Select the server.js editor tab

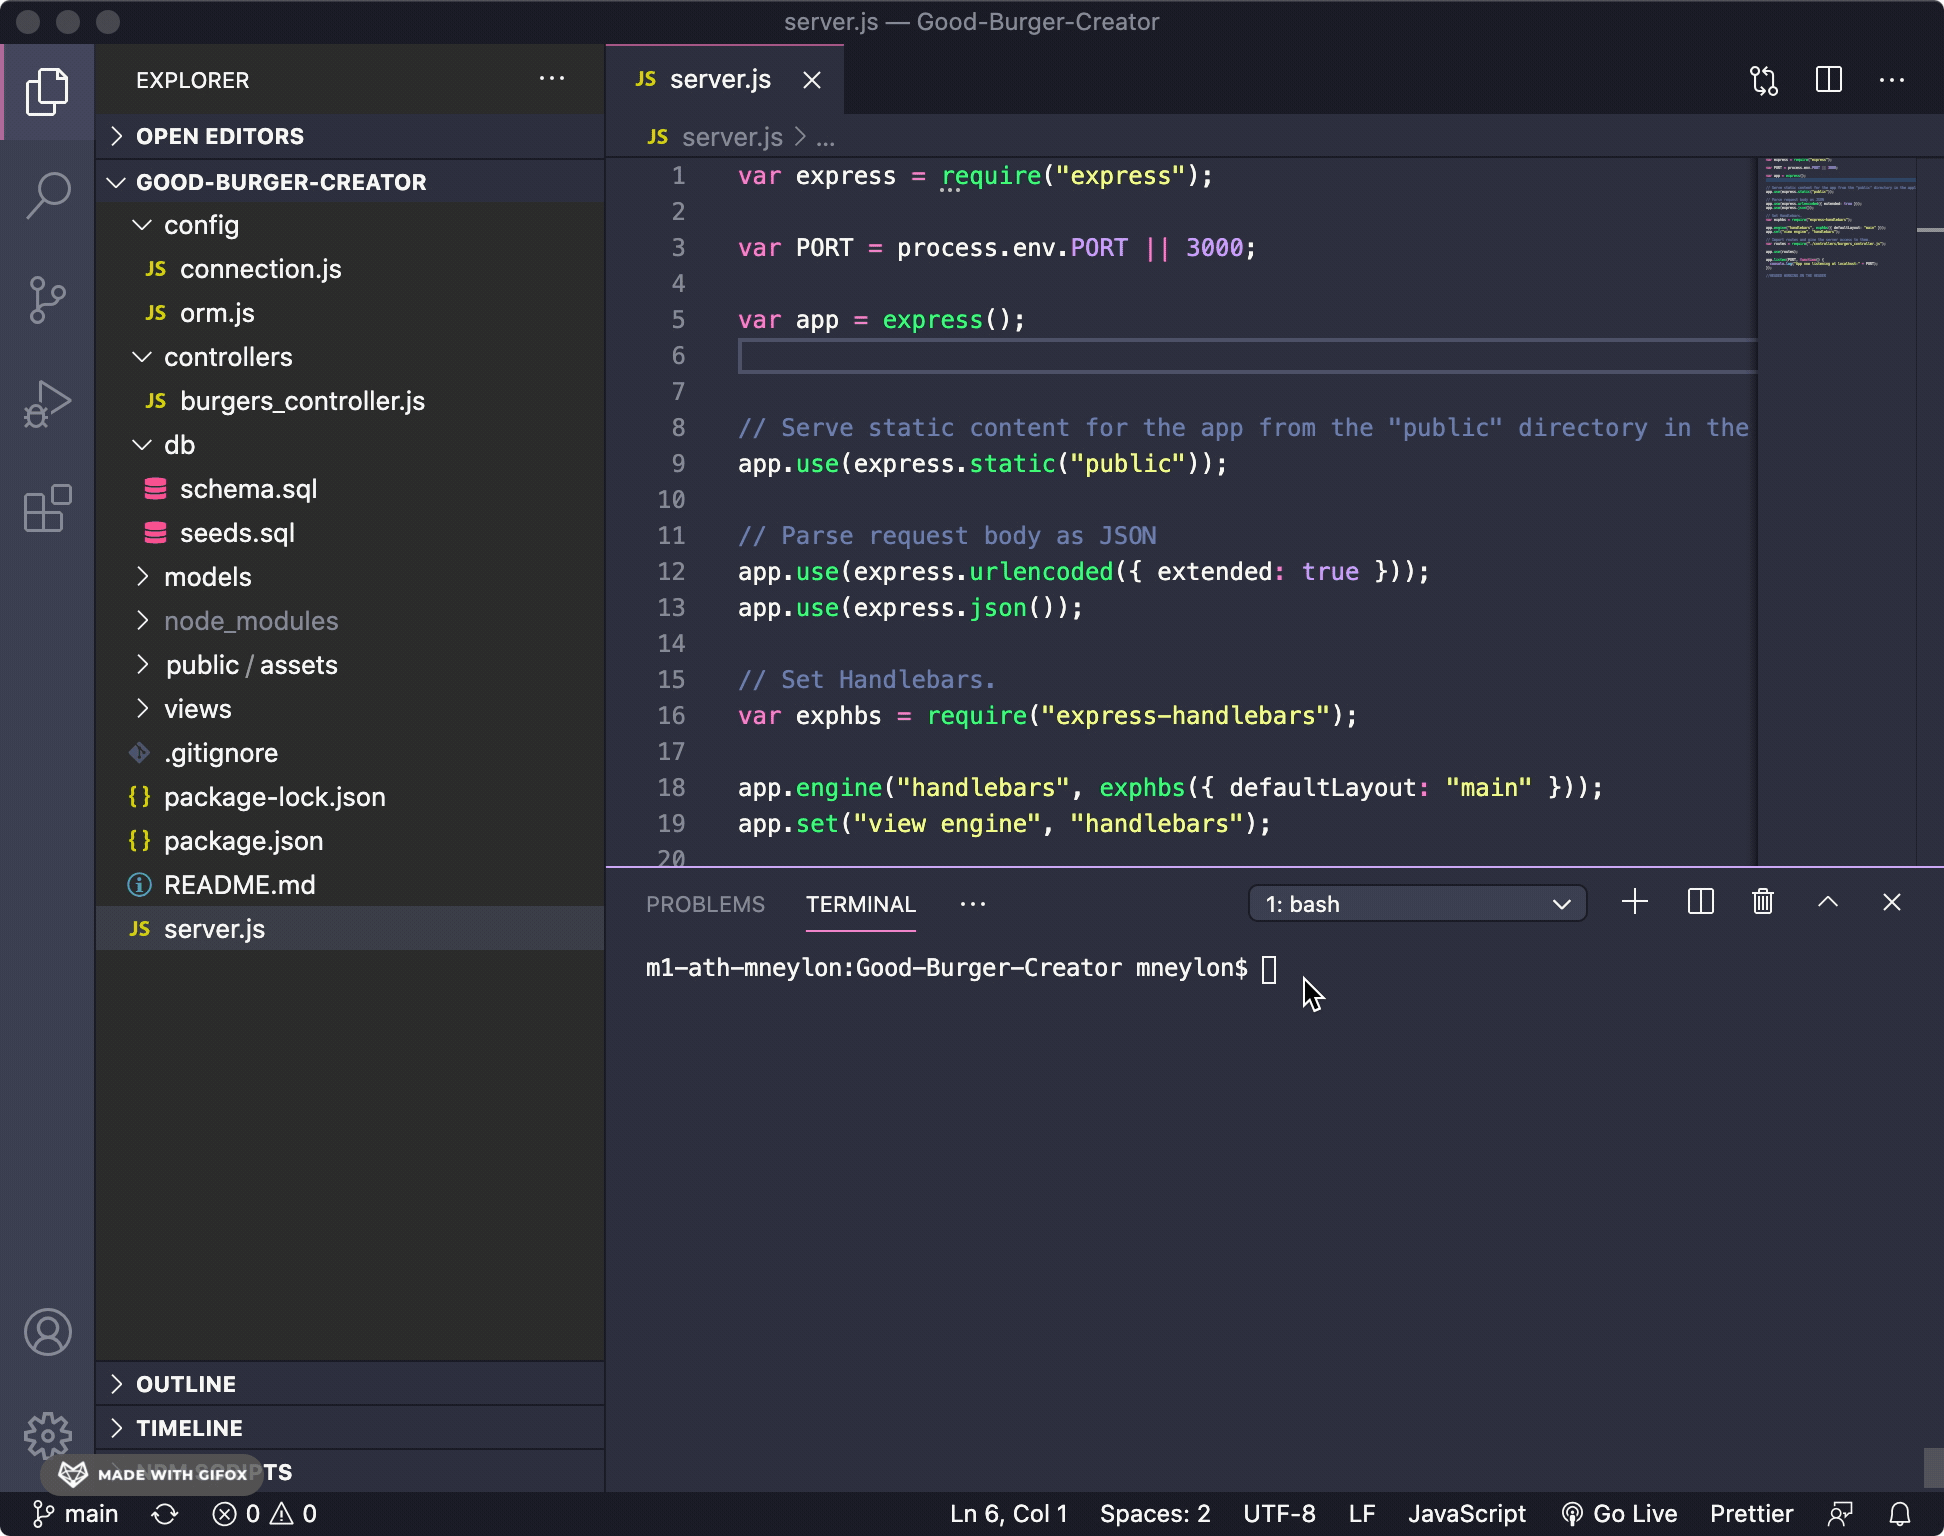718,80
